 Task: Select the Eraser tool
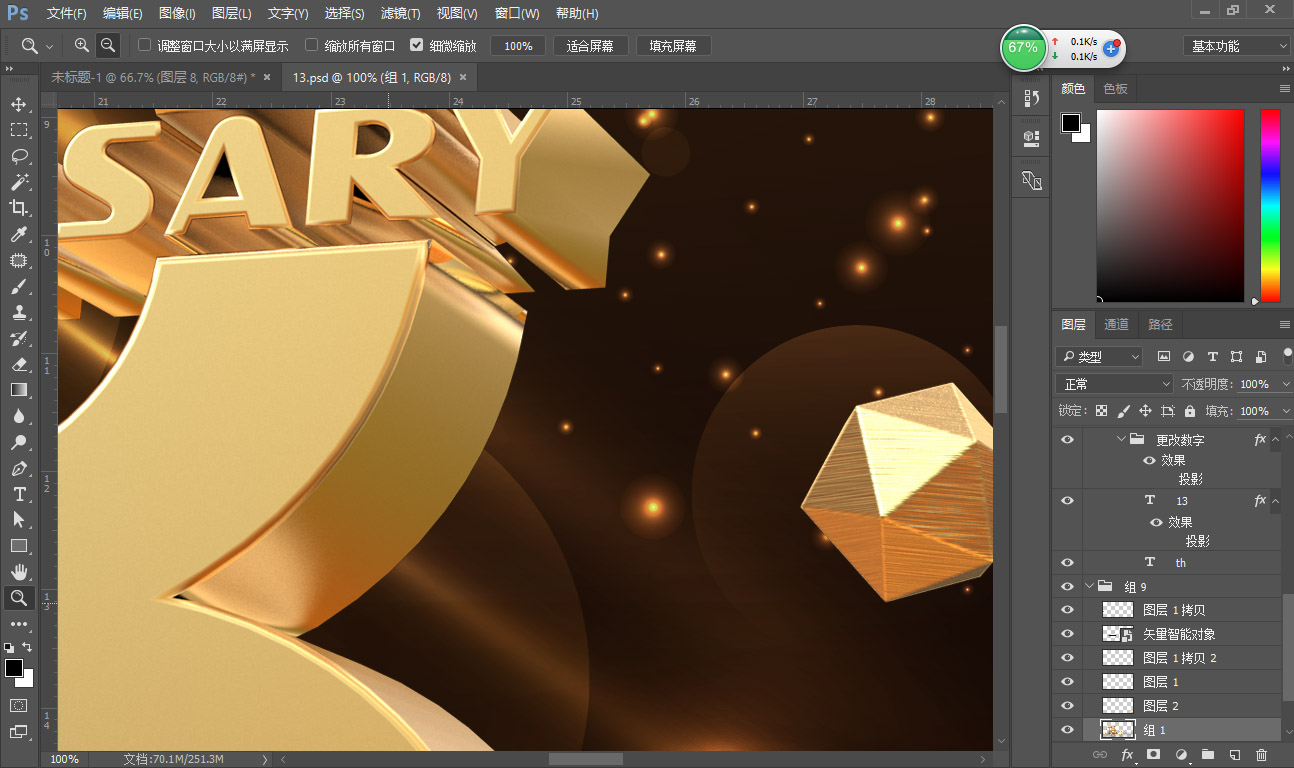(18, 364)
